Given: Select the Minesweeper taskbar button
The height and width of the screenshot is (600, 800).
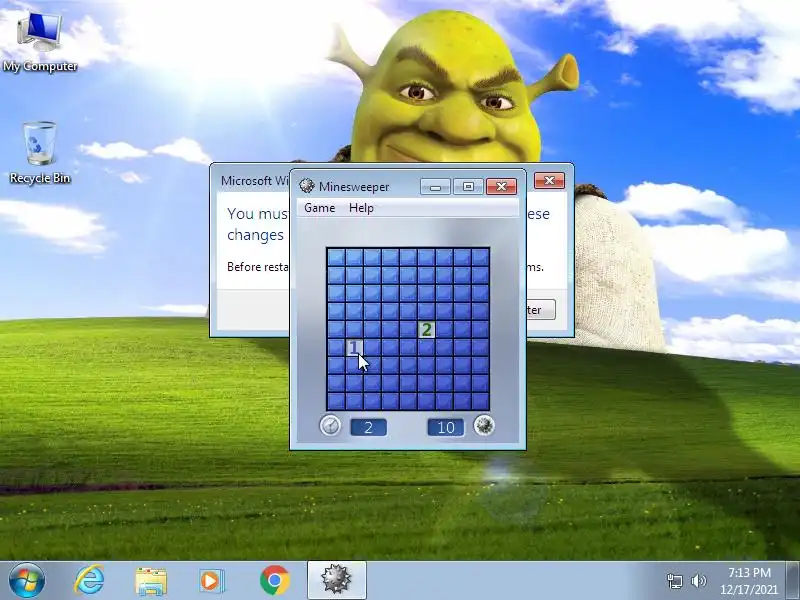Looking at the screenshot, I should 337,580.
